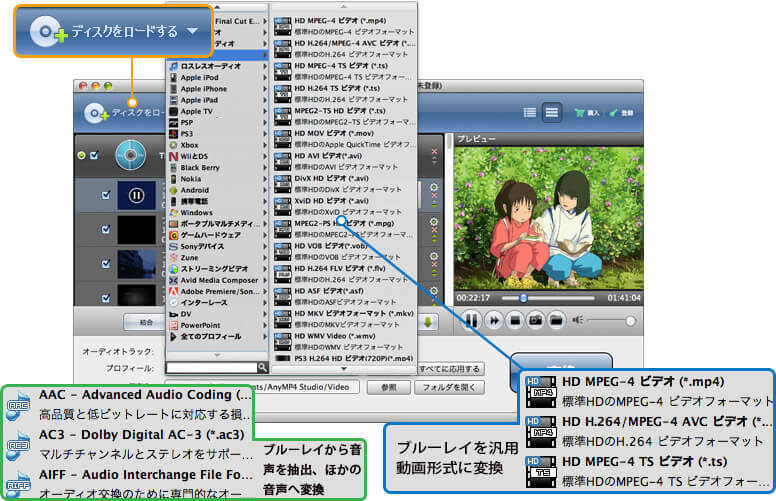776x501 pixels.
Task: Choose the Windows category icon
Action: tap(173, 212)
